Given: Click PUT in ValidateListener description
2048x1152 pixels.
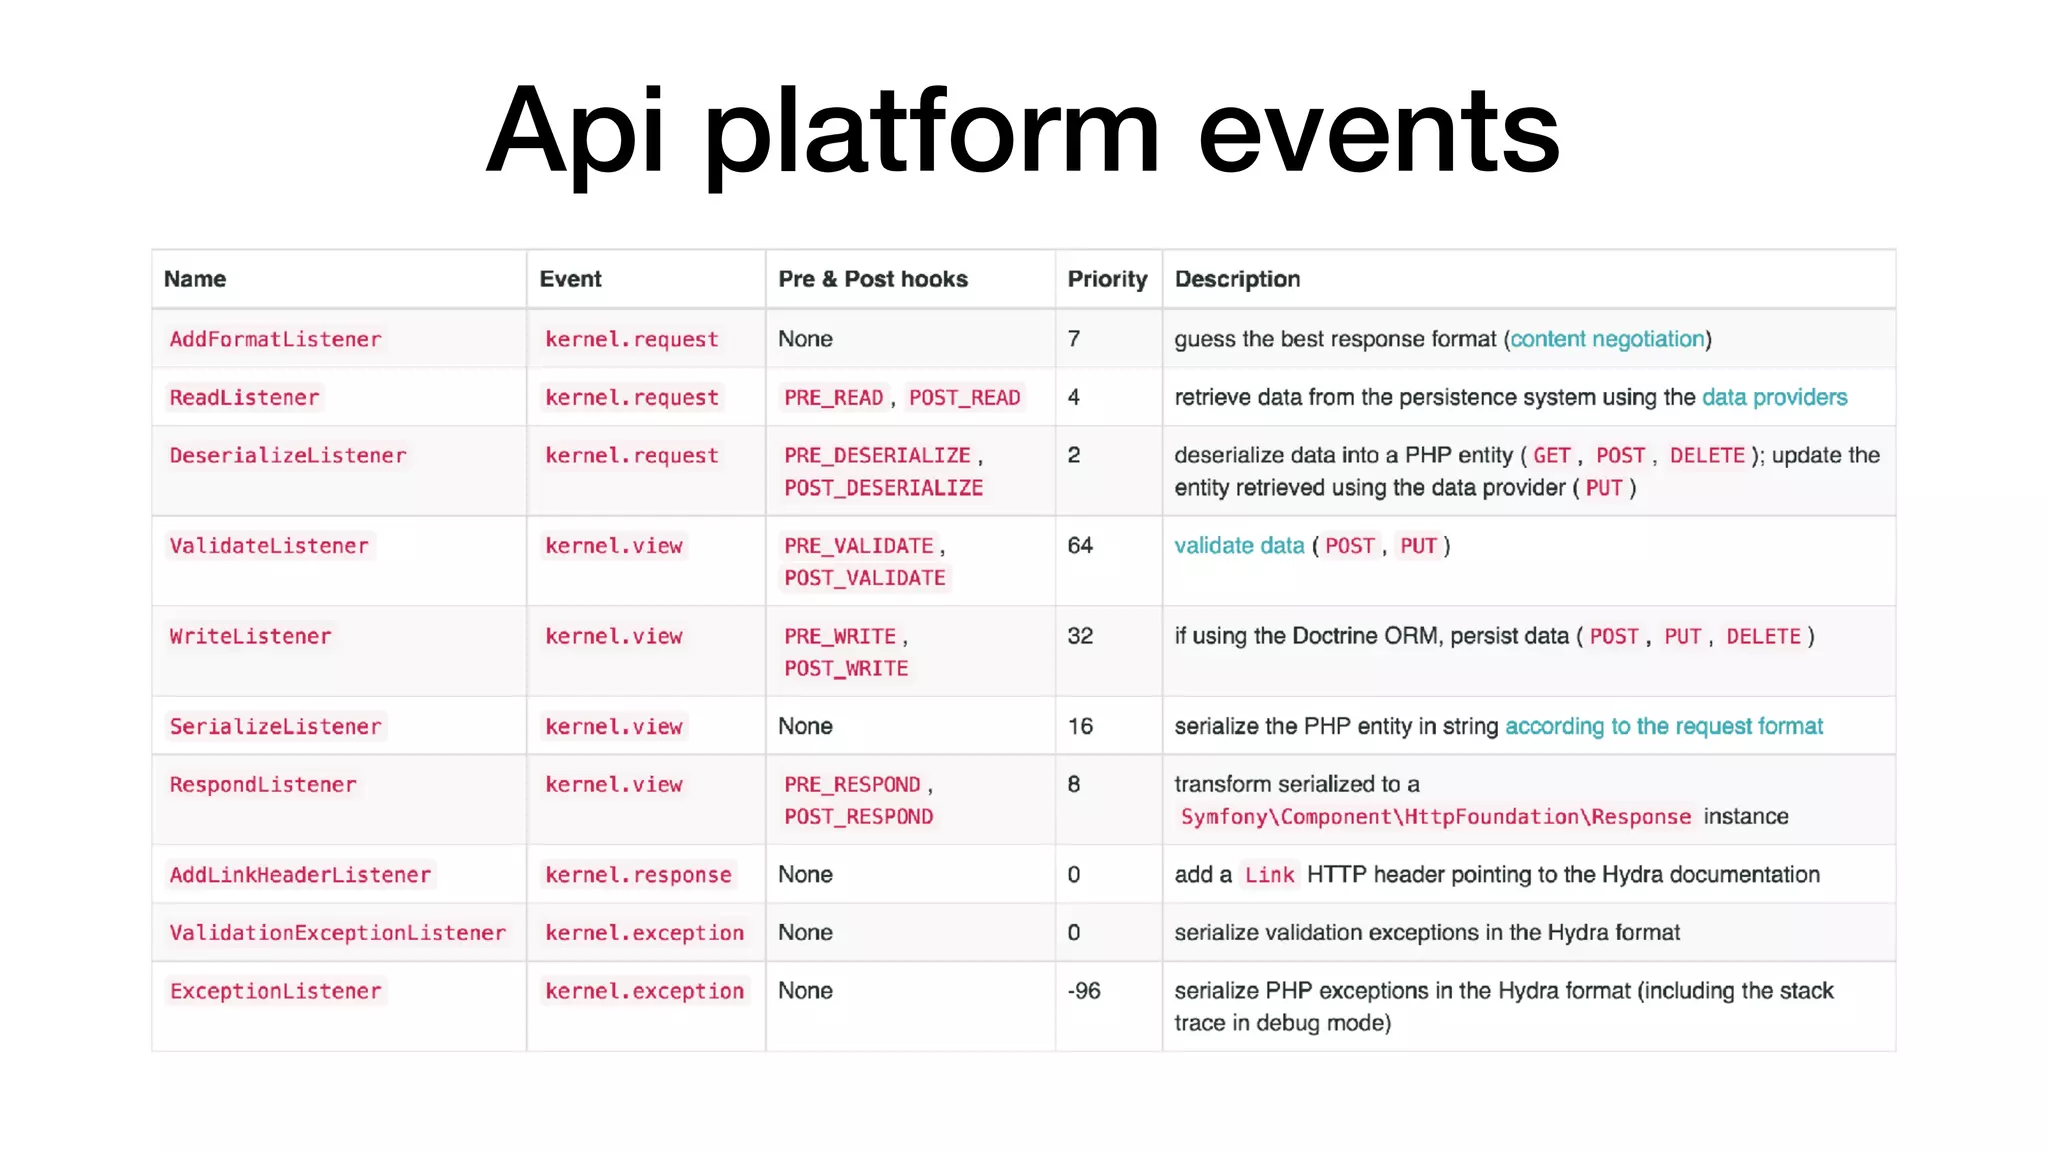Looking at the screenshot, I should pyautogui.click(x=1418, y=545).
